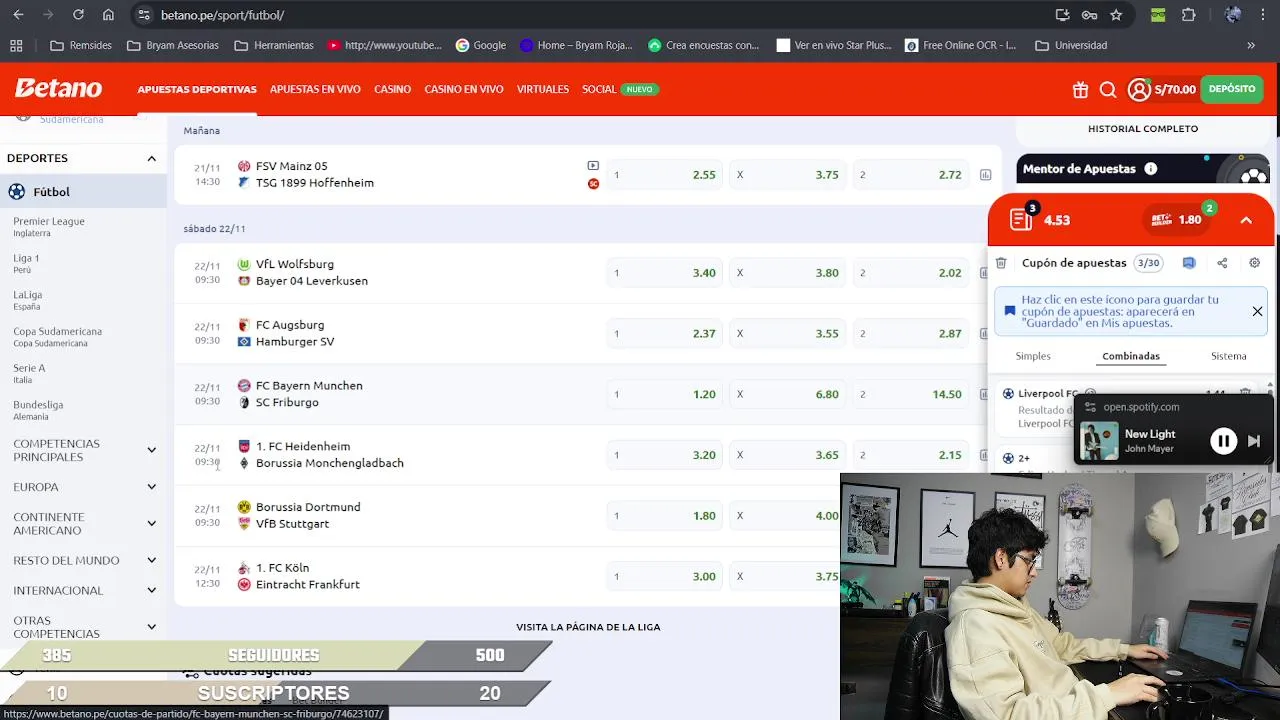Open the gift promotions icon in header
Image resolution: width=1280 pixels, height=720 pixels.
pyautogui.click(x=1080, y=90)
